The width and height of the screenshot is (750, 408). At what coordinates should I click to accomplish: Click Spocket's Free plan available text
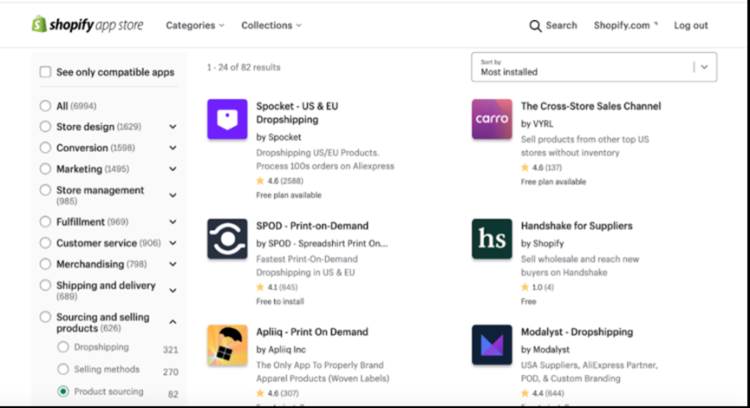288,195
